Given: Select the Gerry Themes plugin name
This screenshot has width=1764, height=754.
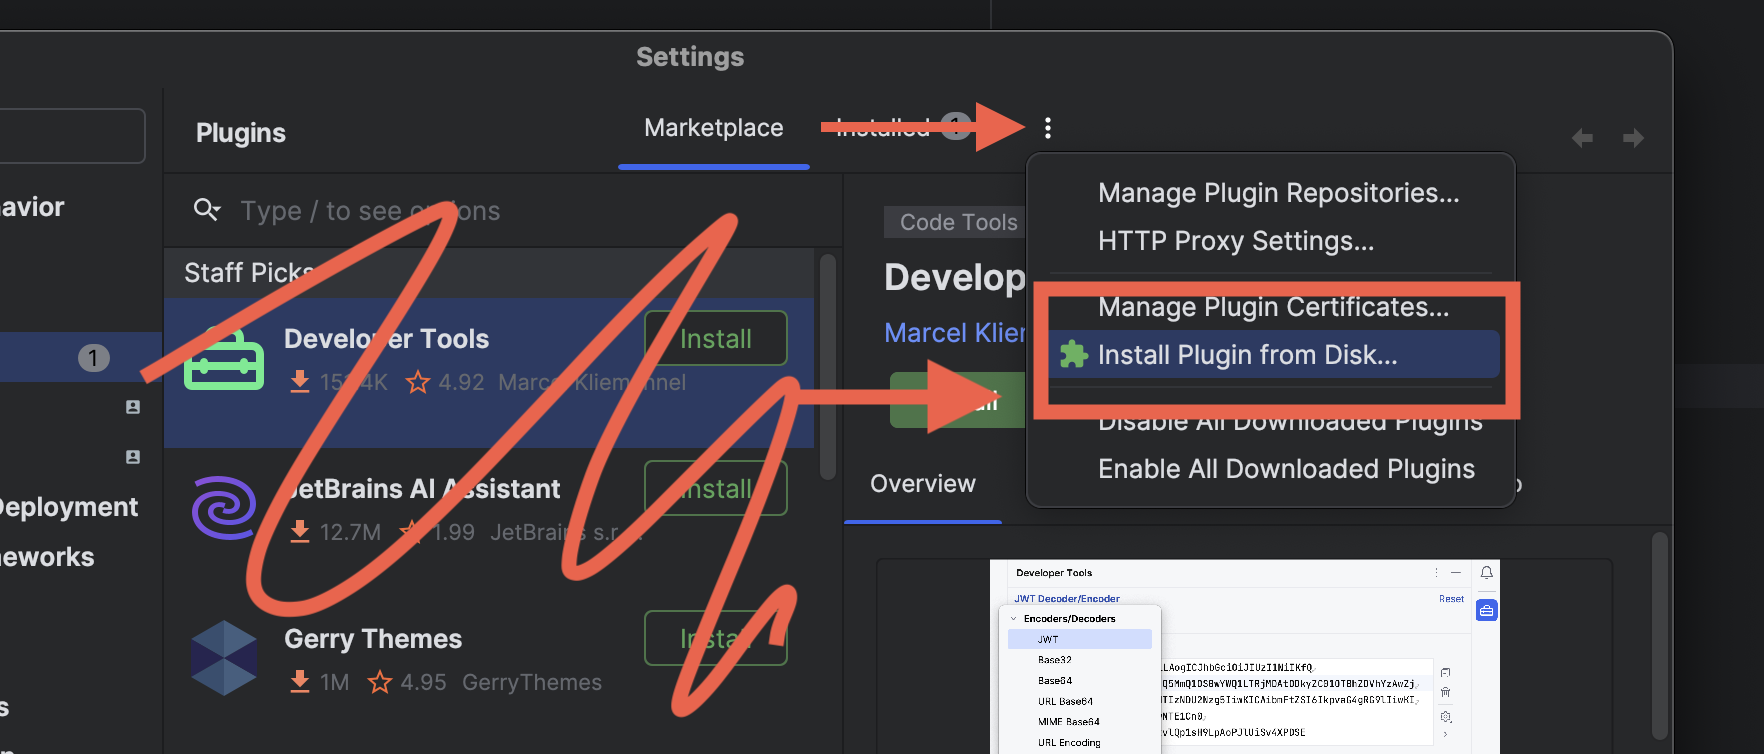Looking at the screenshot, I should click(x=373, y=639).
